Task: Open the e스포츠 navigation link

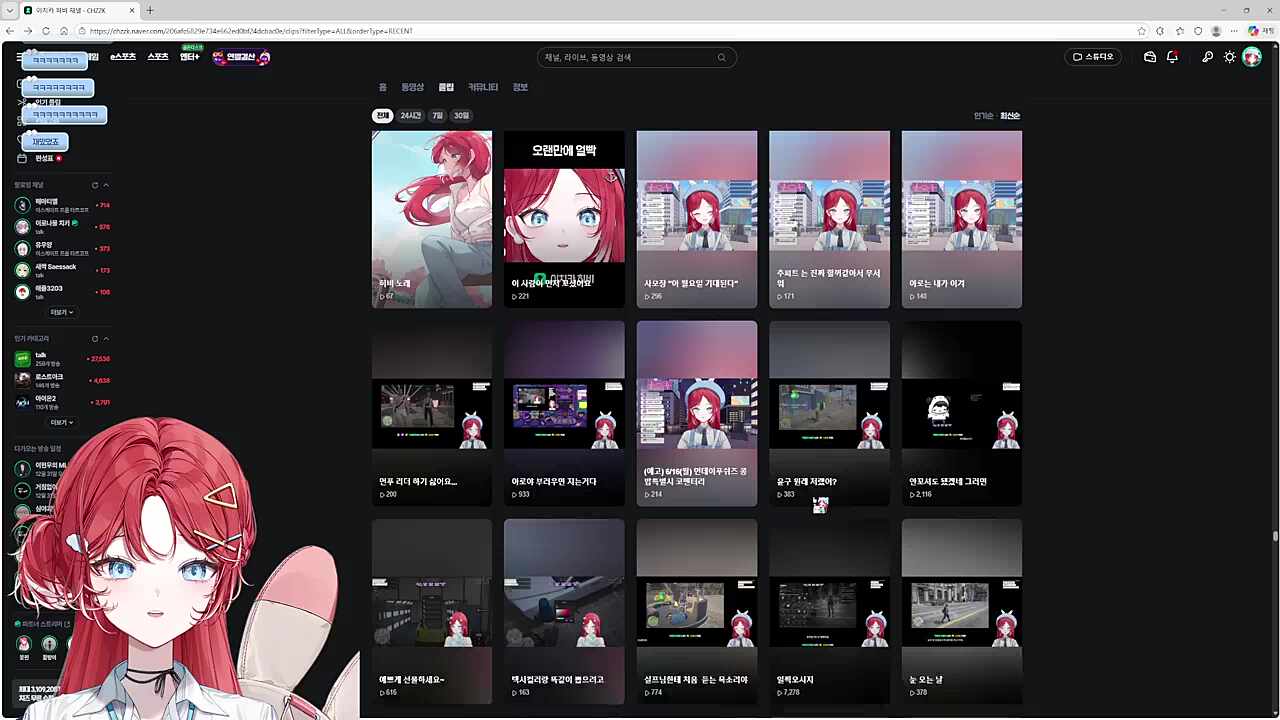Action: tap(123, 57)
